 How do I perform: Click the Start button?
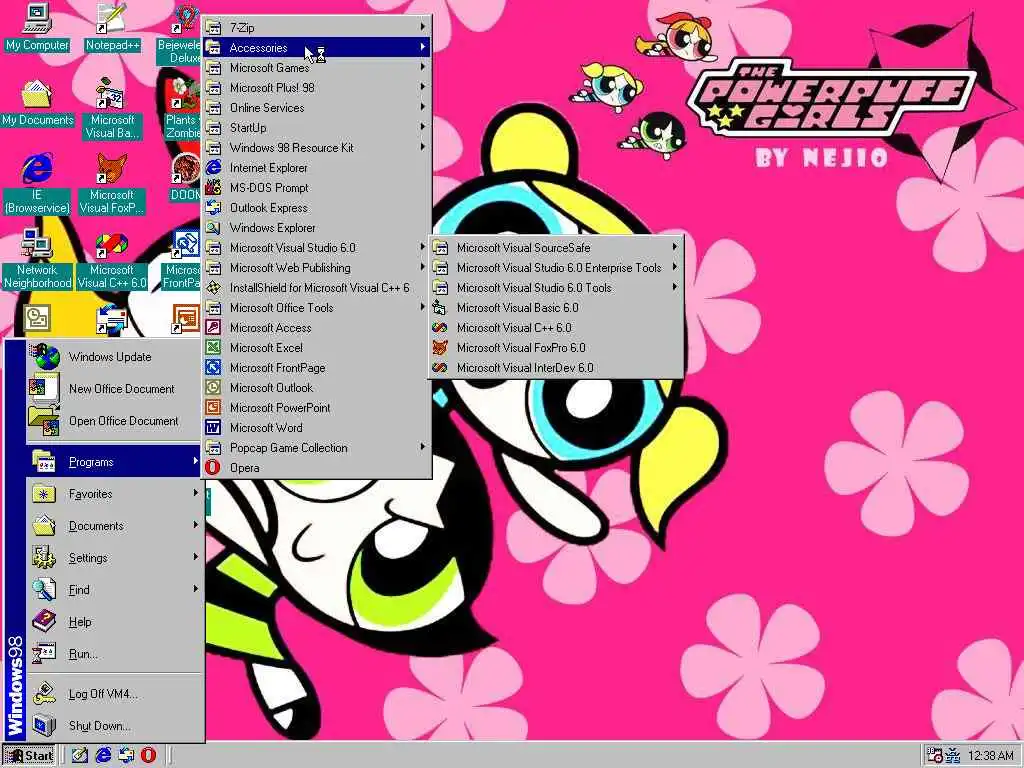coord(29,756)
